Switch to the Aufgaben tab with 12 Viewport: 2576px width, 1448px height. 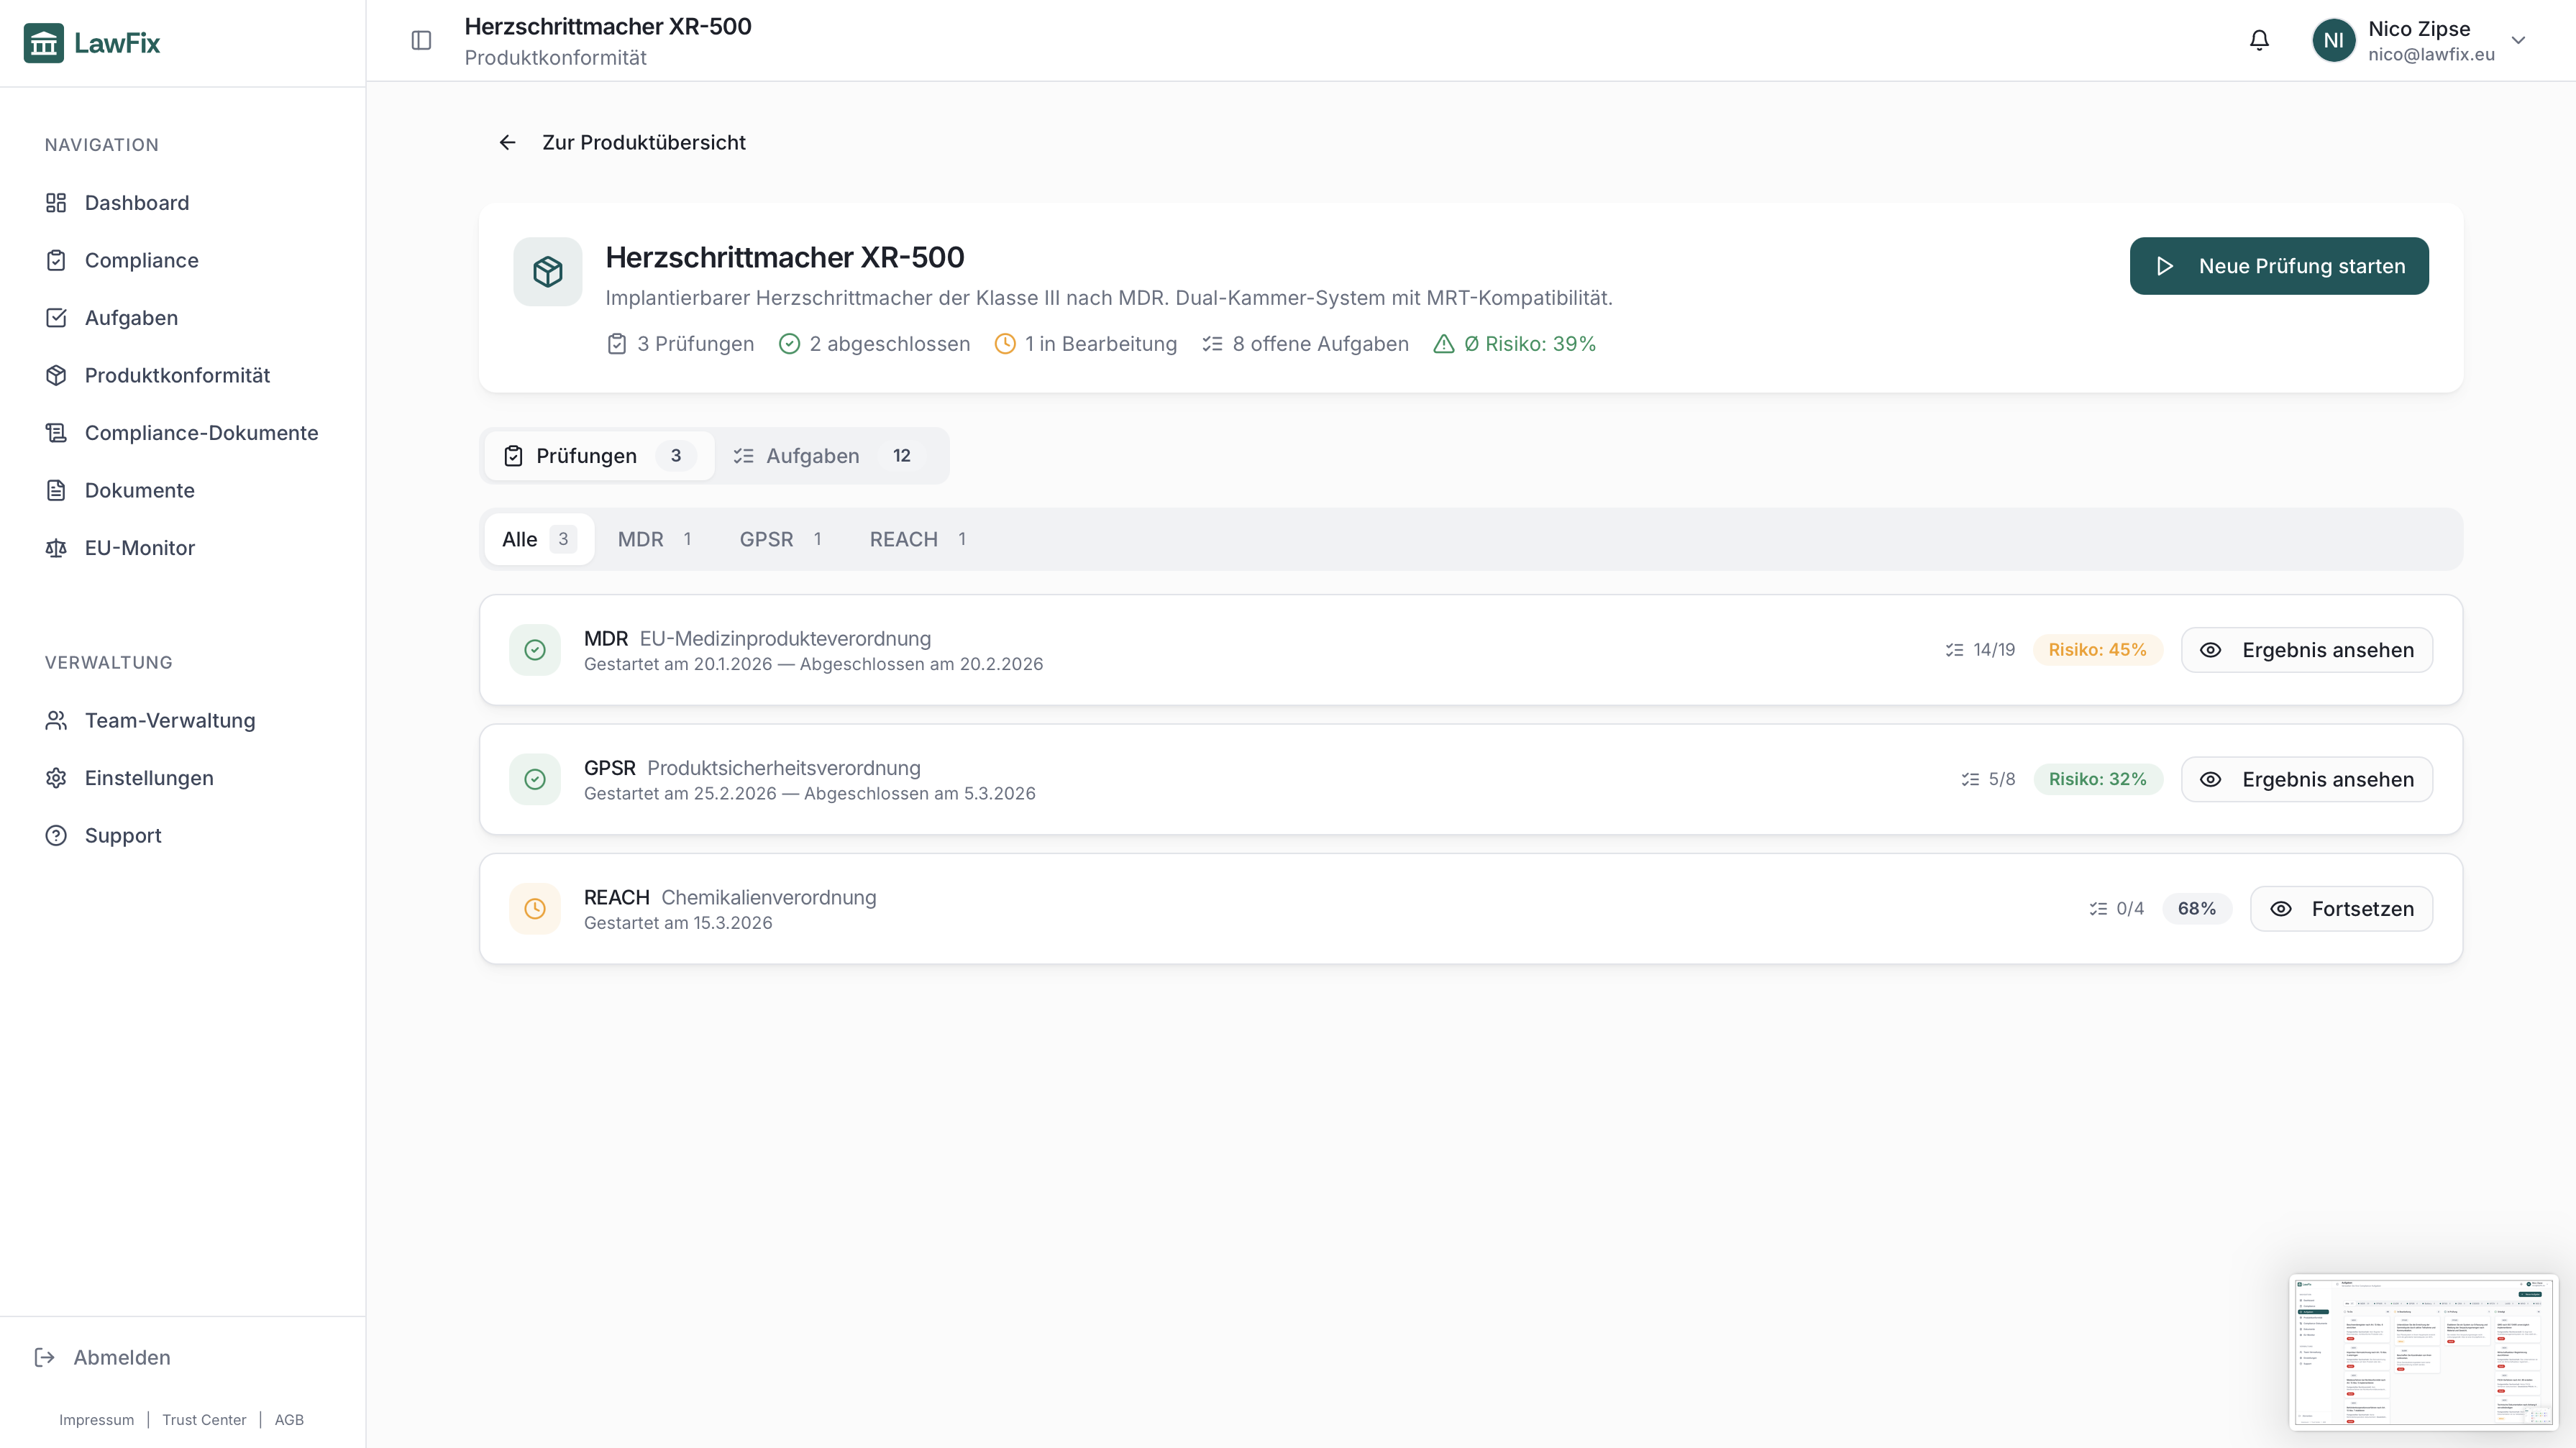[x=829, y=456]
